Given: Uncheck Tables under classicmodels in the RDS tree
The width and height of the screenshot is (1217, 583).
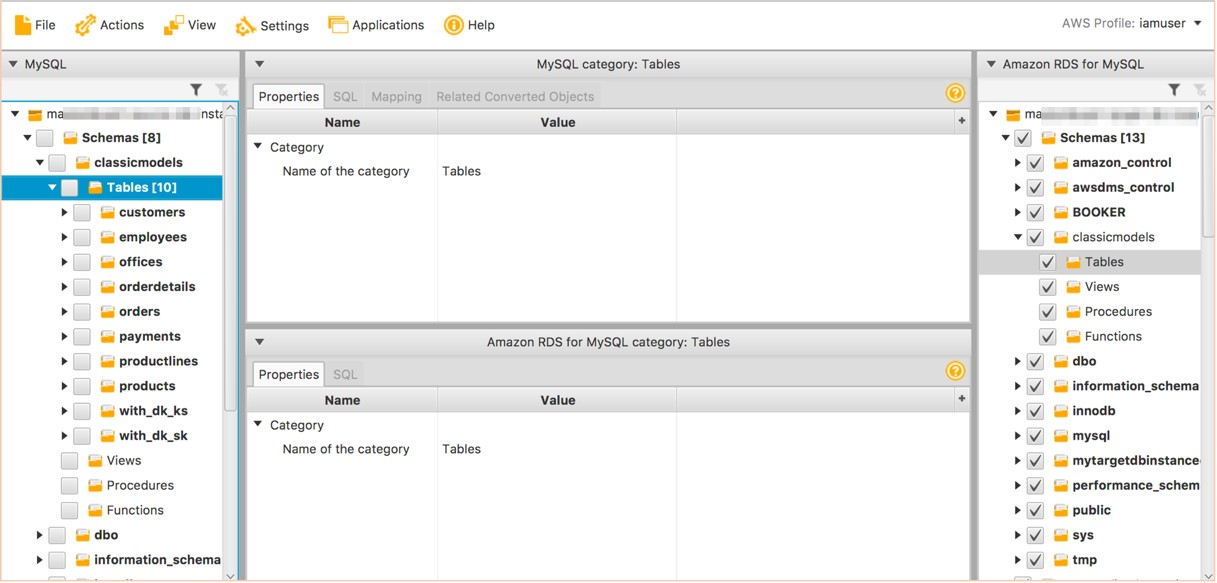Looking at the screenshot, I should click(x=1047, y=261).
